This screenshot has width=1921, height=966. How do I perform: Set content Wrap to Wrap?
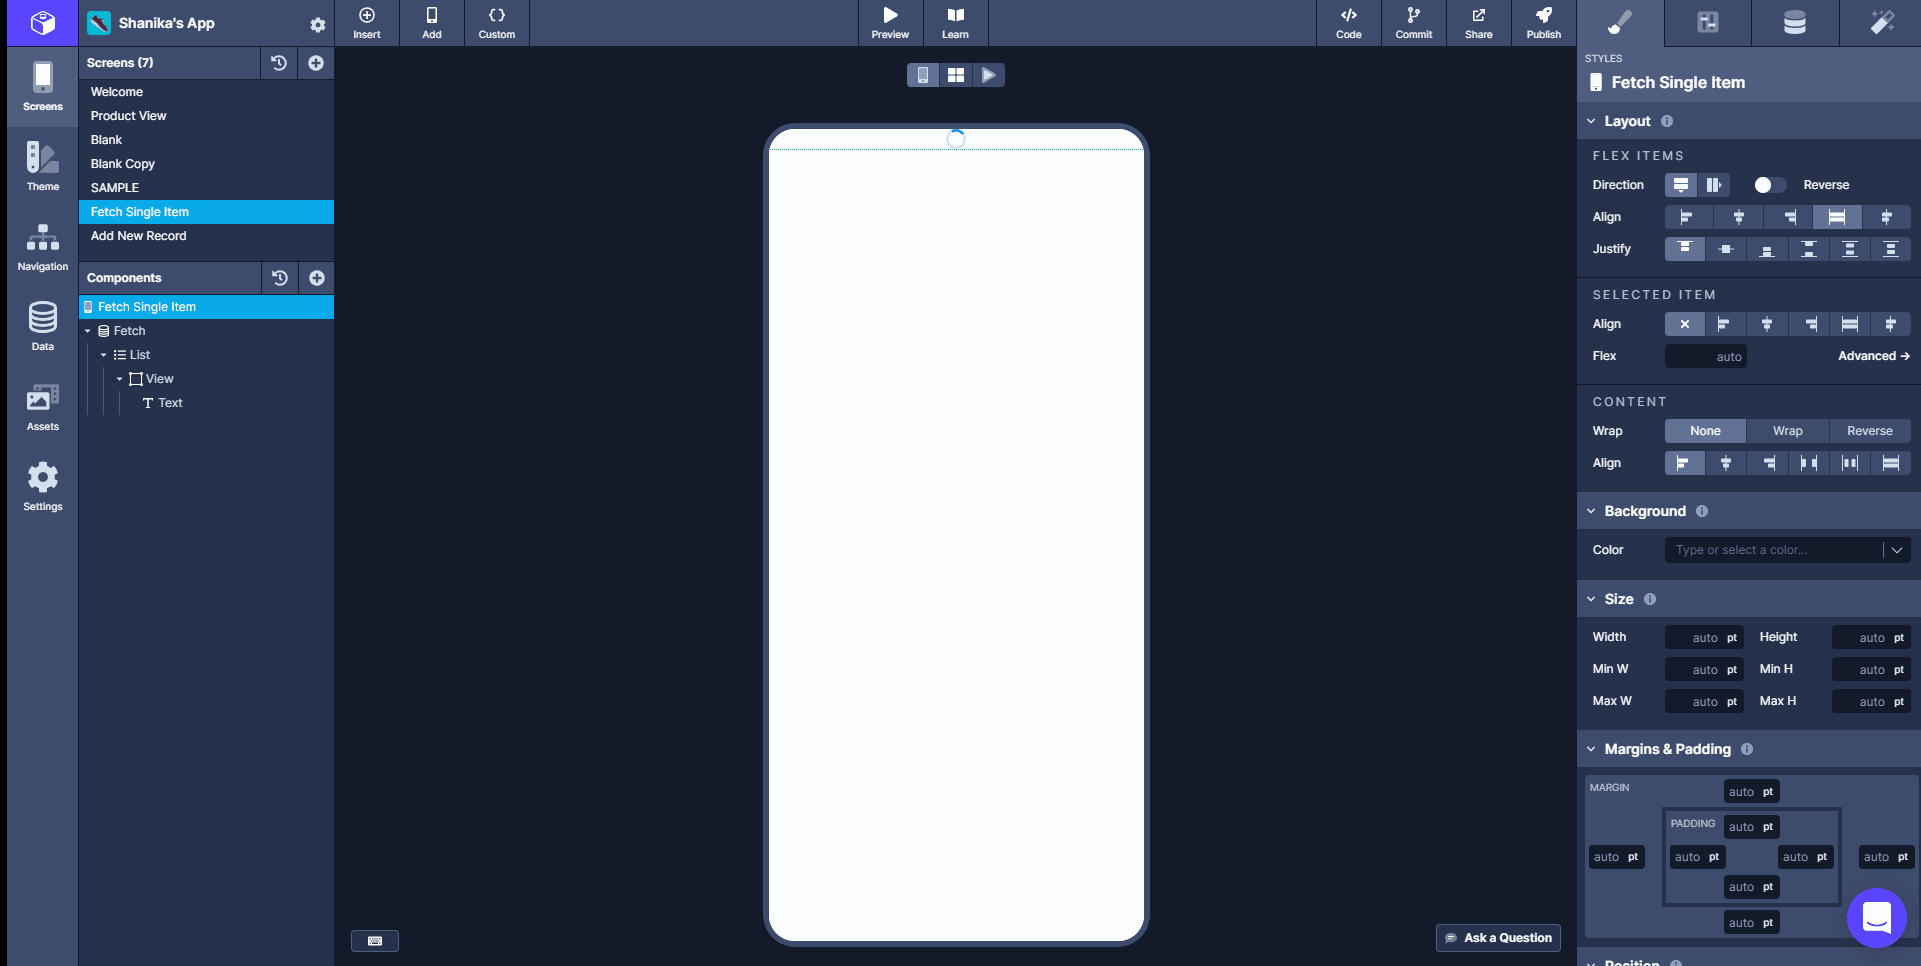[1786, 430]
